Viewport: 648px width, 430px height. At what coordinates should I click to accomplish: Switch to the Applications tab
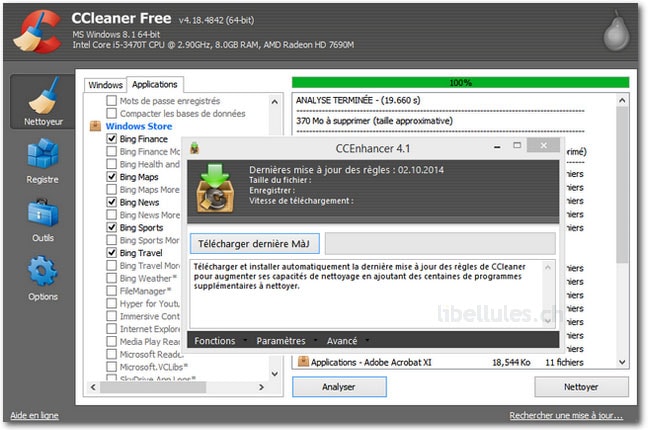pos(155,84)
